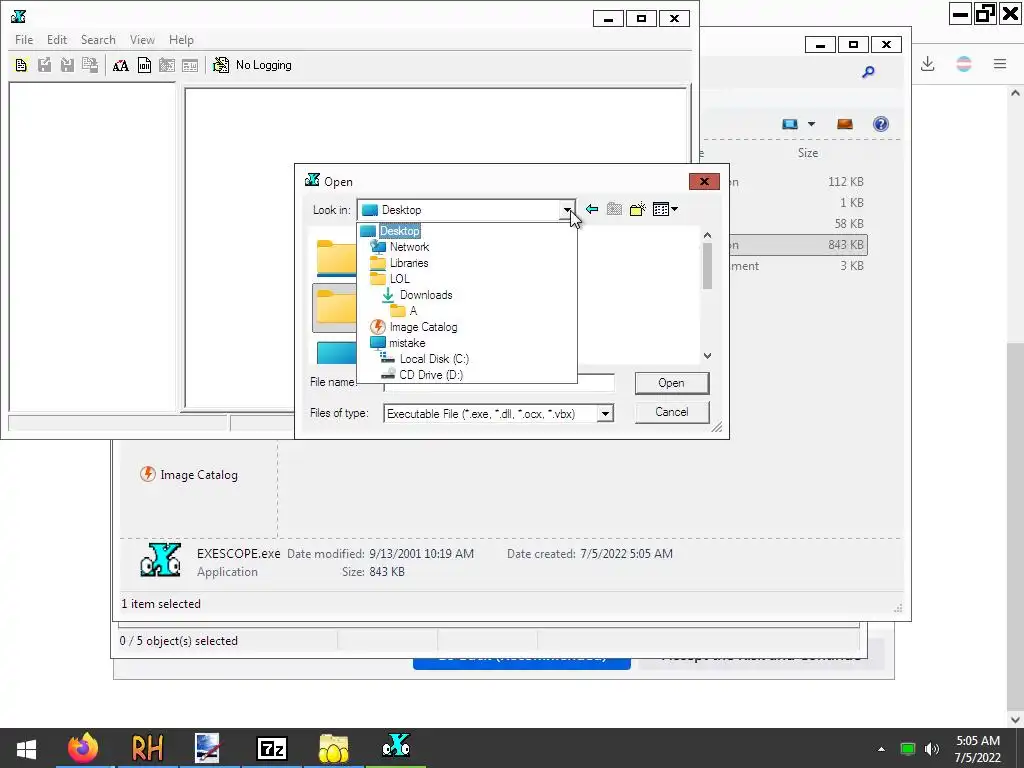This screenshot has width=1024, height=768.
Task: Click the taskbar clock 5:05 AM
Action: 978,741
